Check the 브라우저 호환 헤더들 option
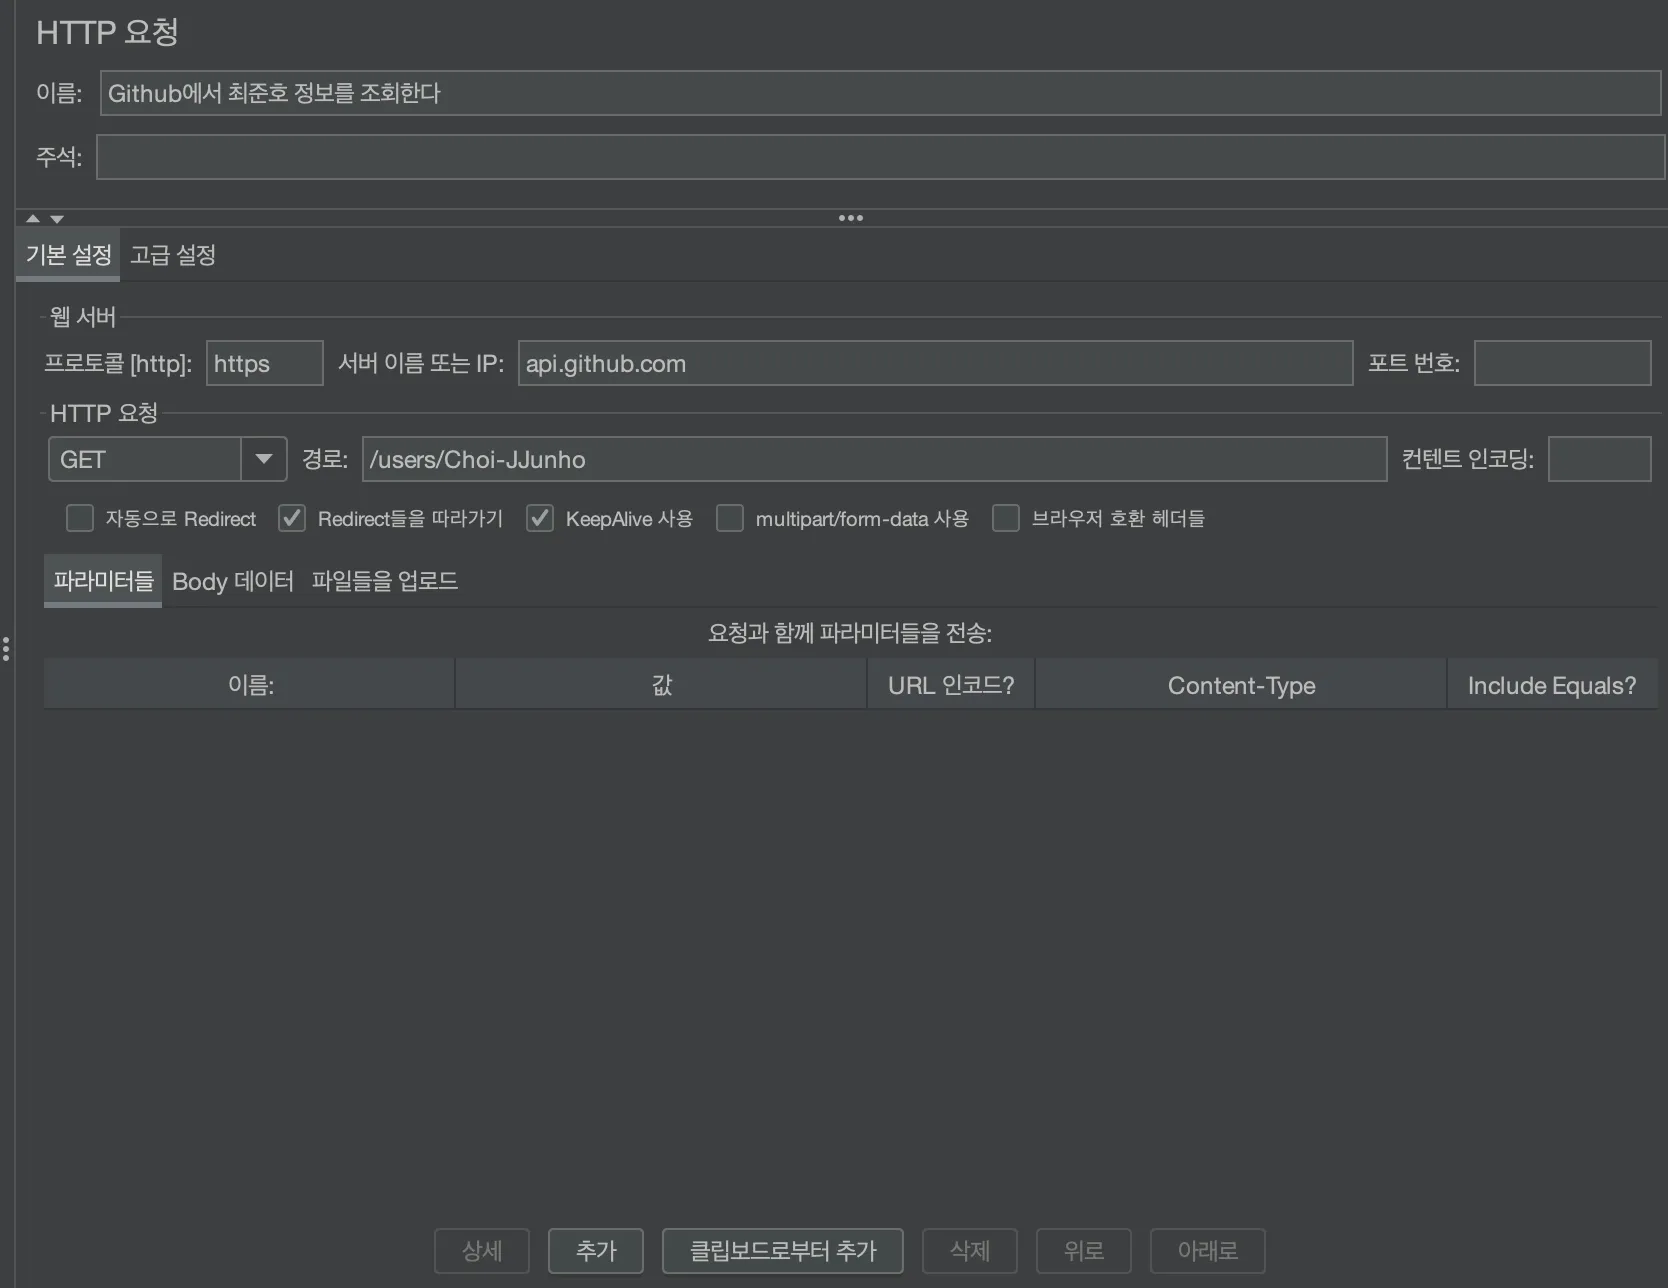This screenshot has height=1288, width=1668. (x=1005, y=518)
